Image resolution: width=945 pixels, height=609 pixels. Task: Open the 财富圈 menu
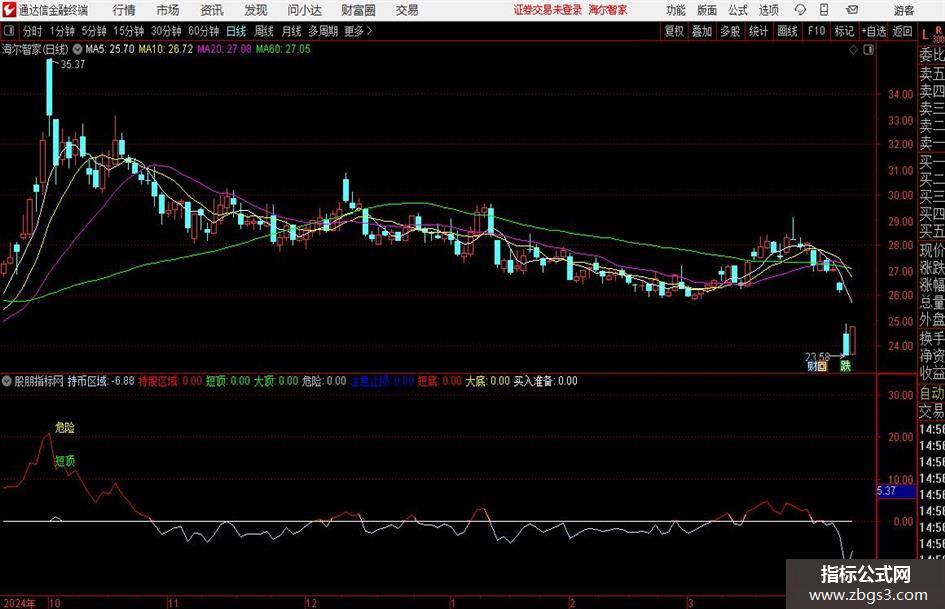point(358,10)
